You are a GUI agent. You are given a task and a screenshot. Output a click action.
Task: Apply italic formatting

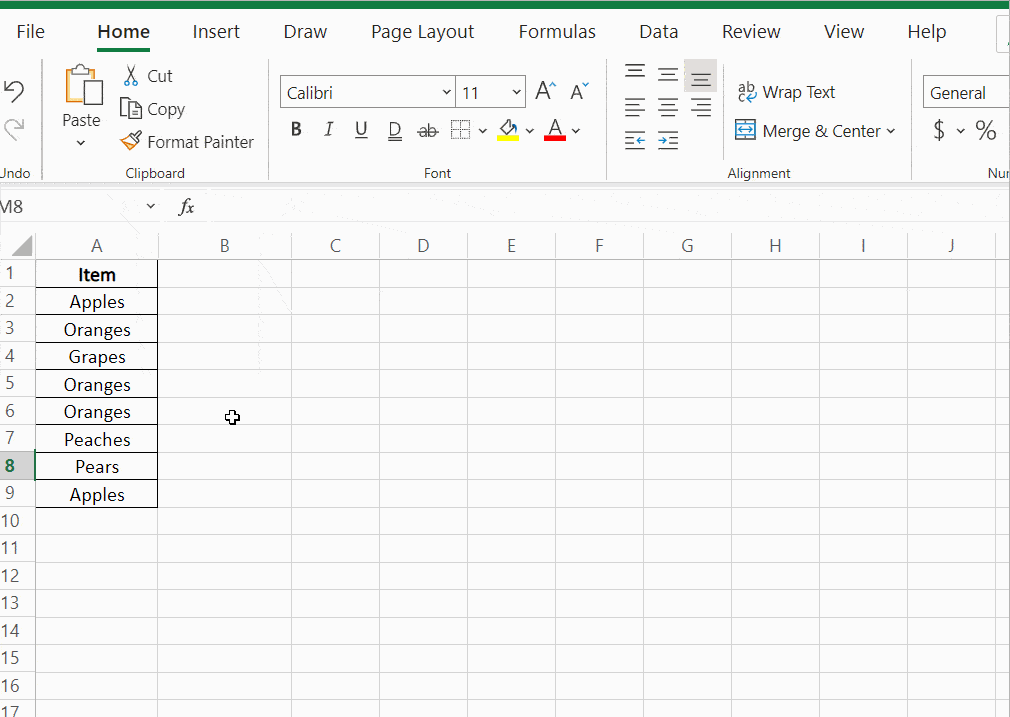[x=328, y=129]
